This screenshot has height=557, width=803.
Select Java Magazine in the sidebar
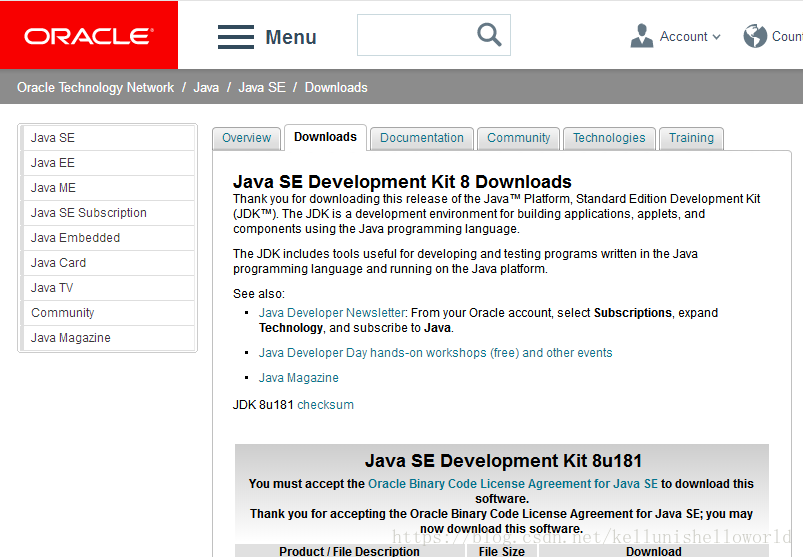pyautogui.click(x=109, y=338)
